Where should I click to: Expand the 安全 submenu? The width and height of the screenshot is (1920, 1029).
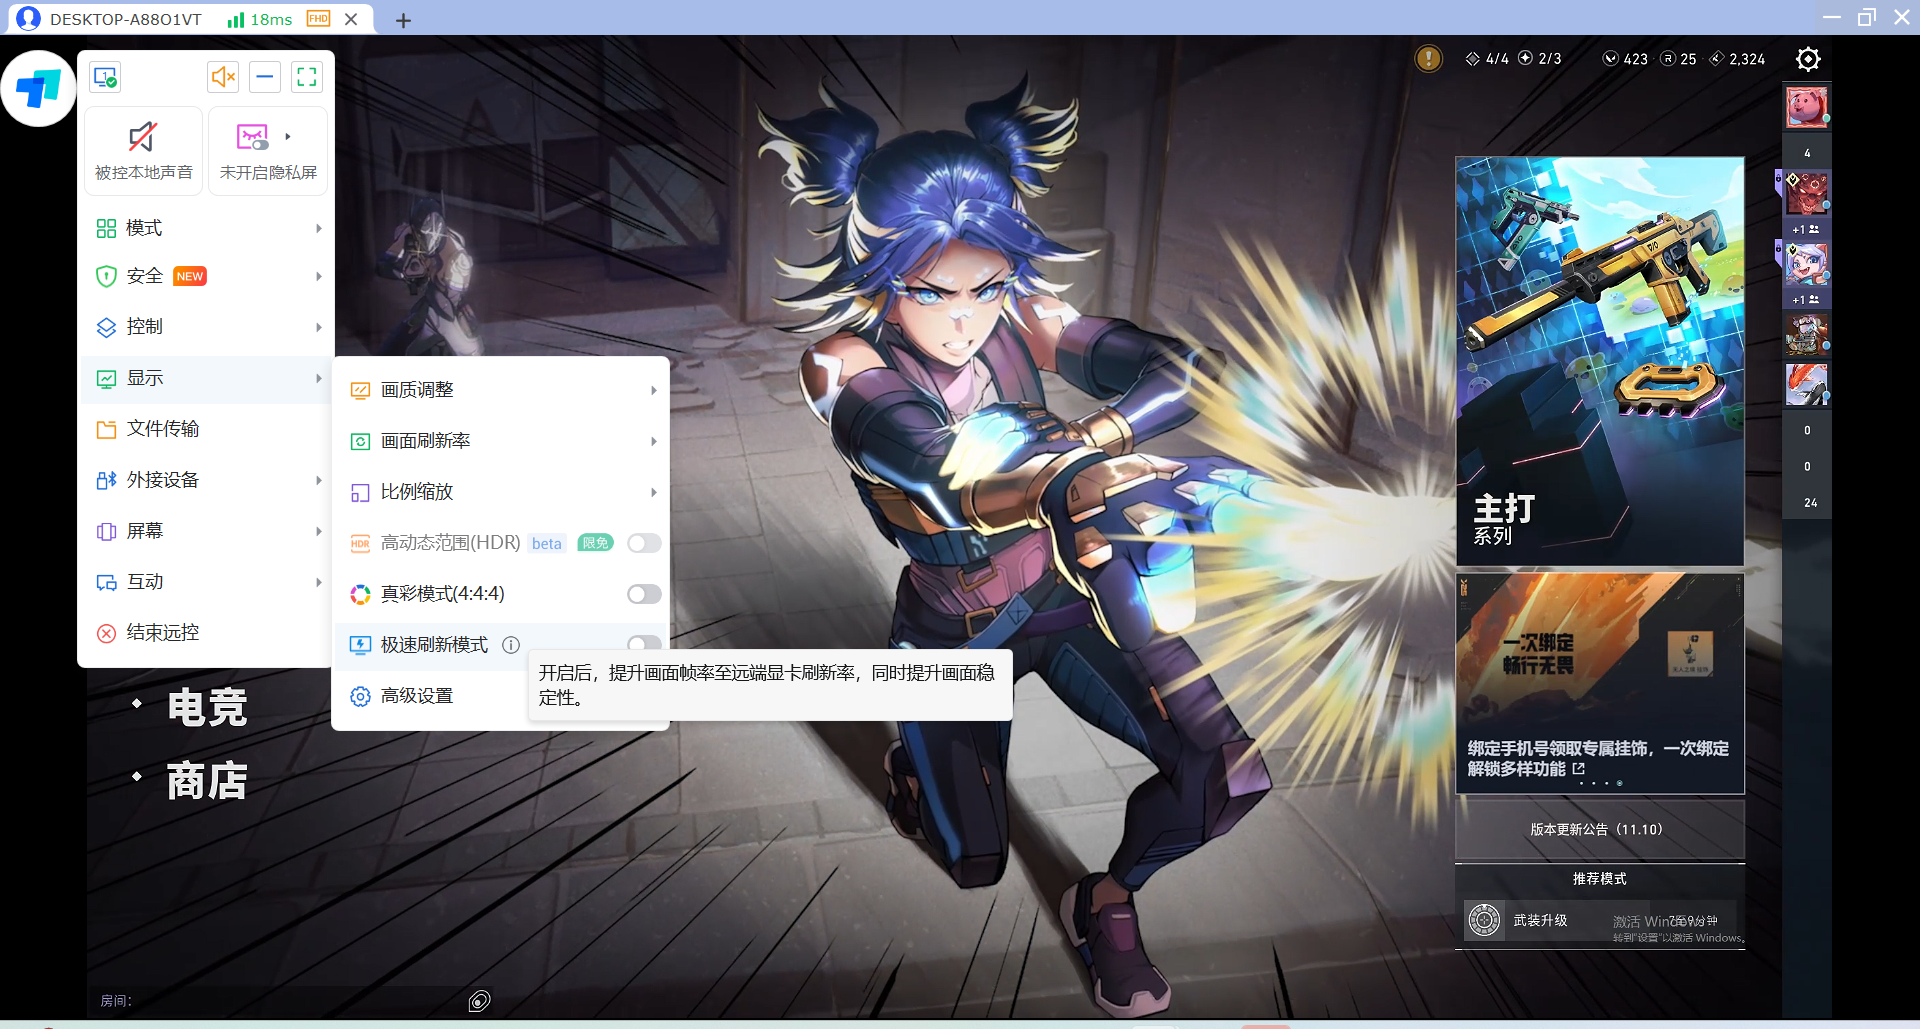tap(208, 276)
